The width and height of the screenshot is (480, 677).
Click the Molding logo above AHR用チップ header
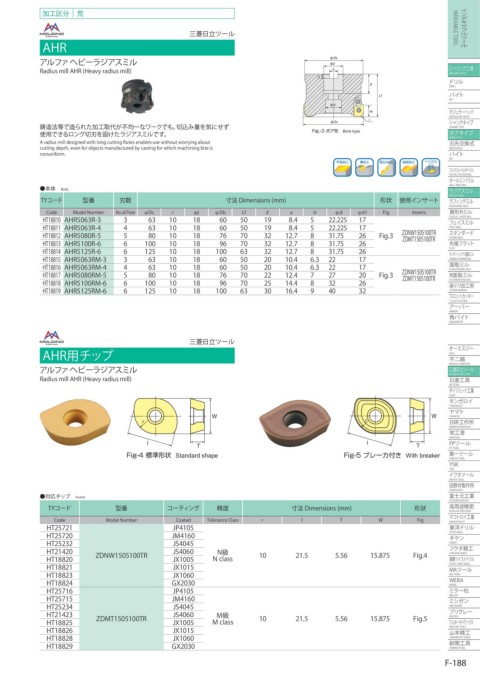52,337
